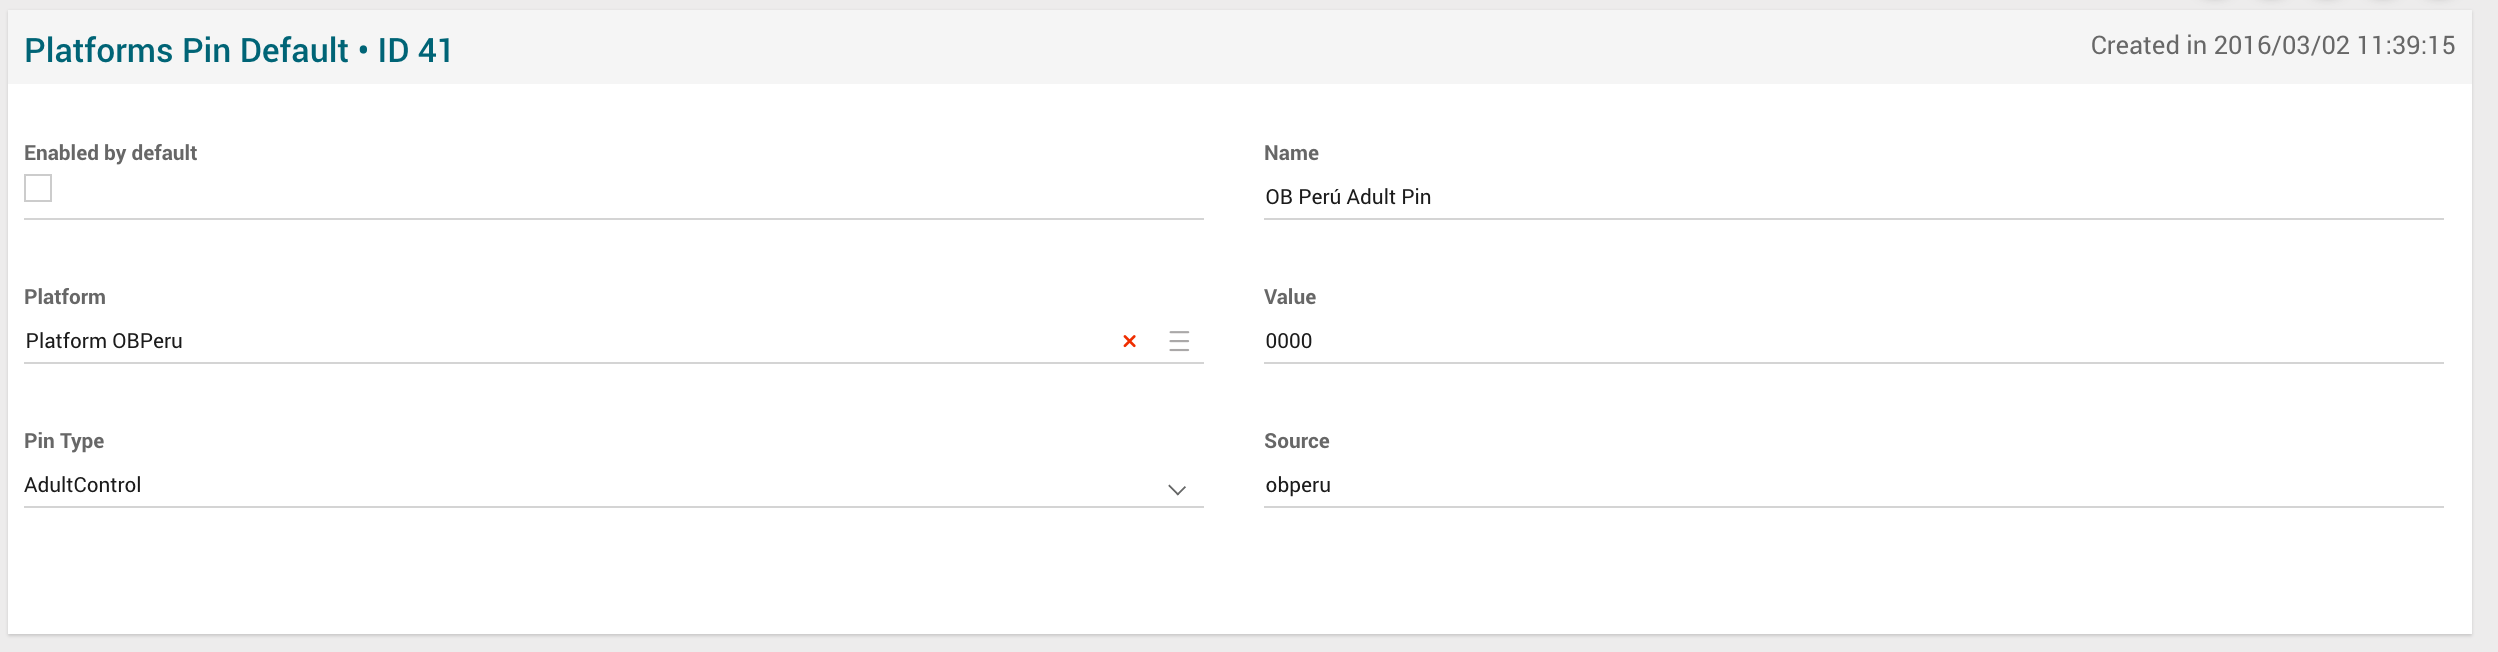Viewport: 2498px width, 652px height.
Task: Toggle the Enabled by default checkbox
Action: [x=38, y=188]
